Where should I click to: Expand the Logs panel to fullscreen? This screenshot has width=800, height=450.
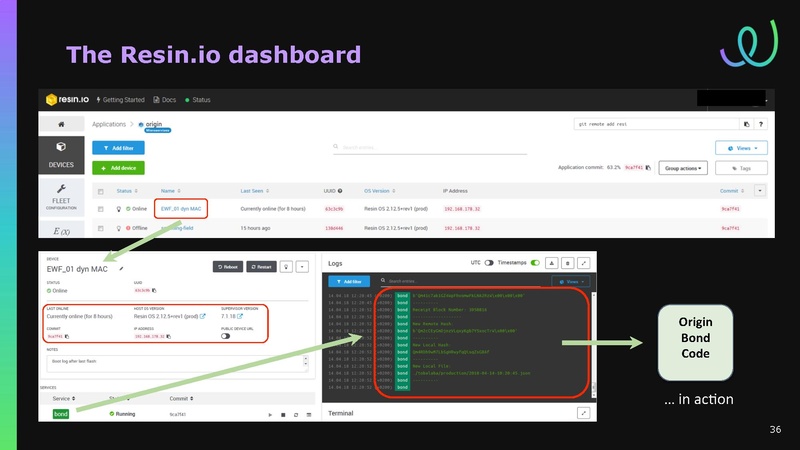tap(584, 263)
